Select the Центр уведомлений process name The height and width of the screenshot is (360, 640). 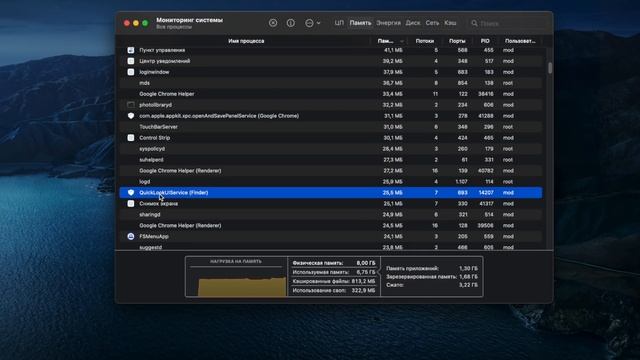164,61
